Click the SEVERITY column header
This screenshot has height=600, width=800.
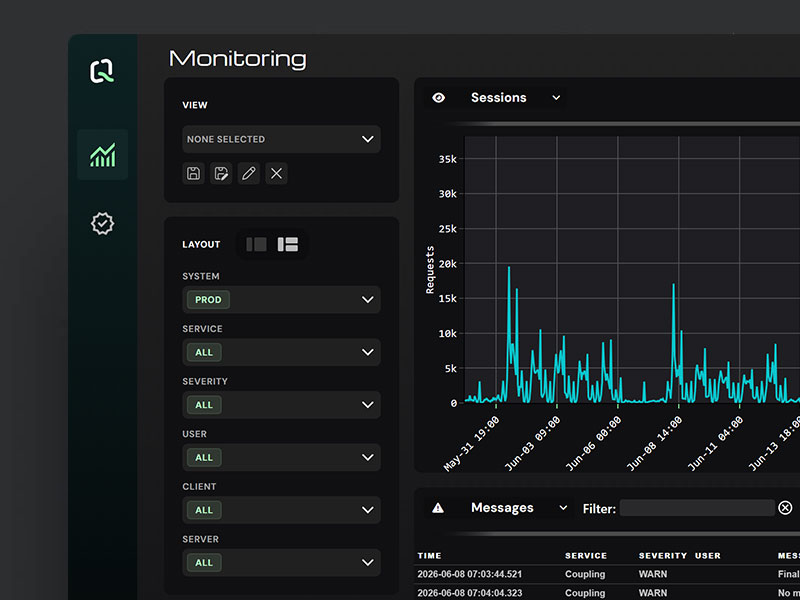click(x=663, y=556)
